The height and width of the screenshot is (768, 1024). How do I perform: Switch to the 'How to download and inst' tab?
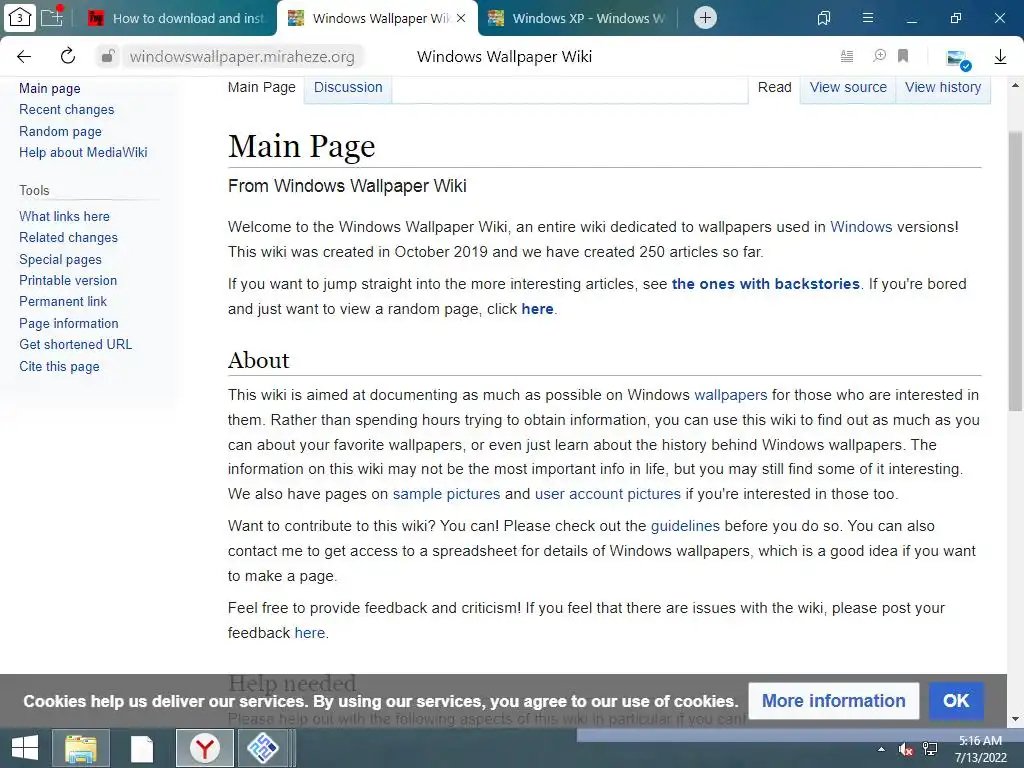(x=176, y=18)
